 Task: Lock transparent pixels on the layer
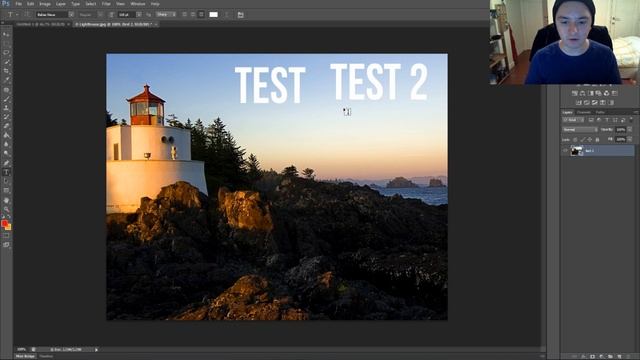point(575,140)
